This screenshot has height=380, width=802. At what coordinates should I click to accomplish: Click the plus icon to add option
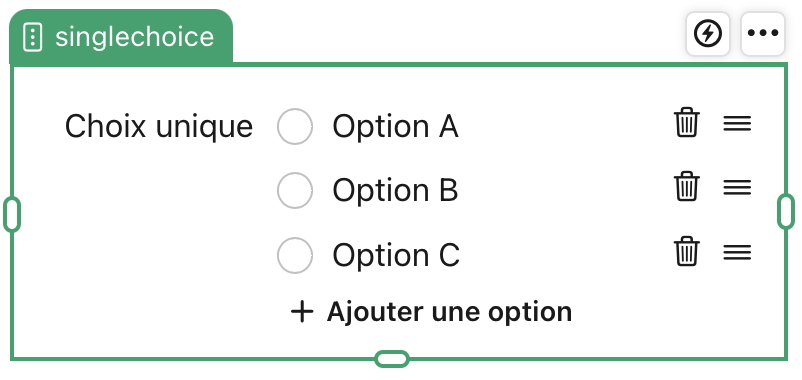coord(302,311)
